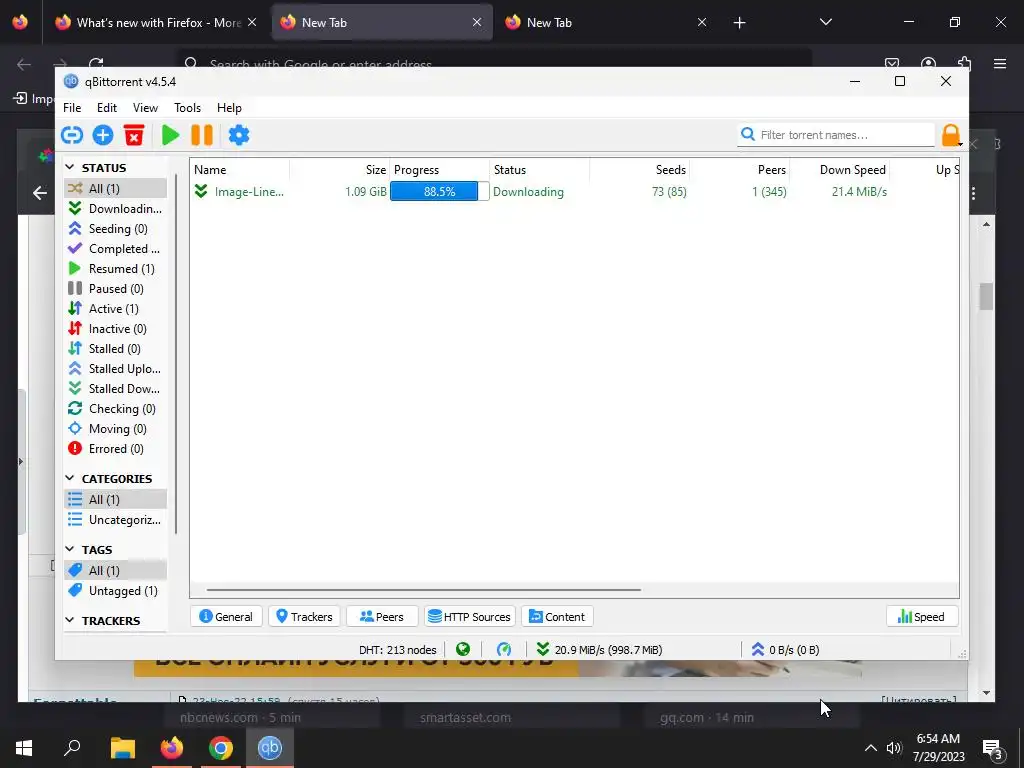Viewport: 1024px width, 768px height.
Task: Open the Help menu
Action: 229,108
